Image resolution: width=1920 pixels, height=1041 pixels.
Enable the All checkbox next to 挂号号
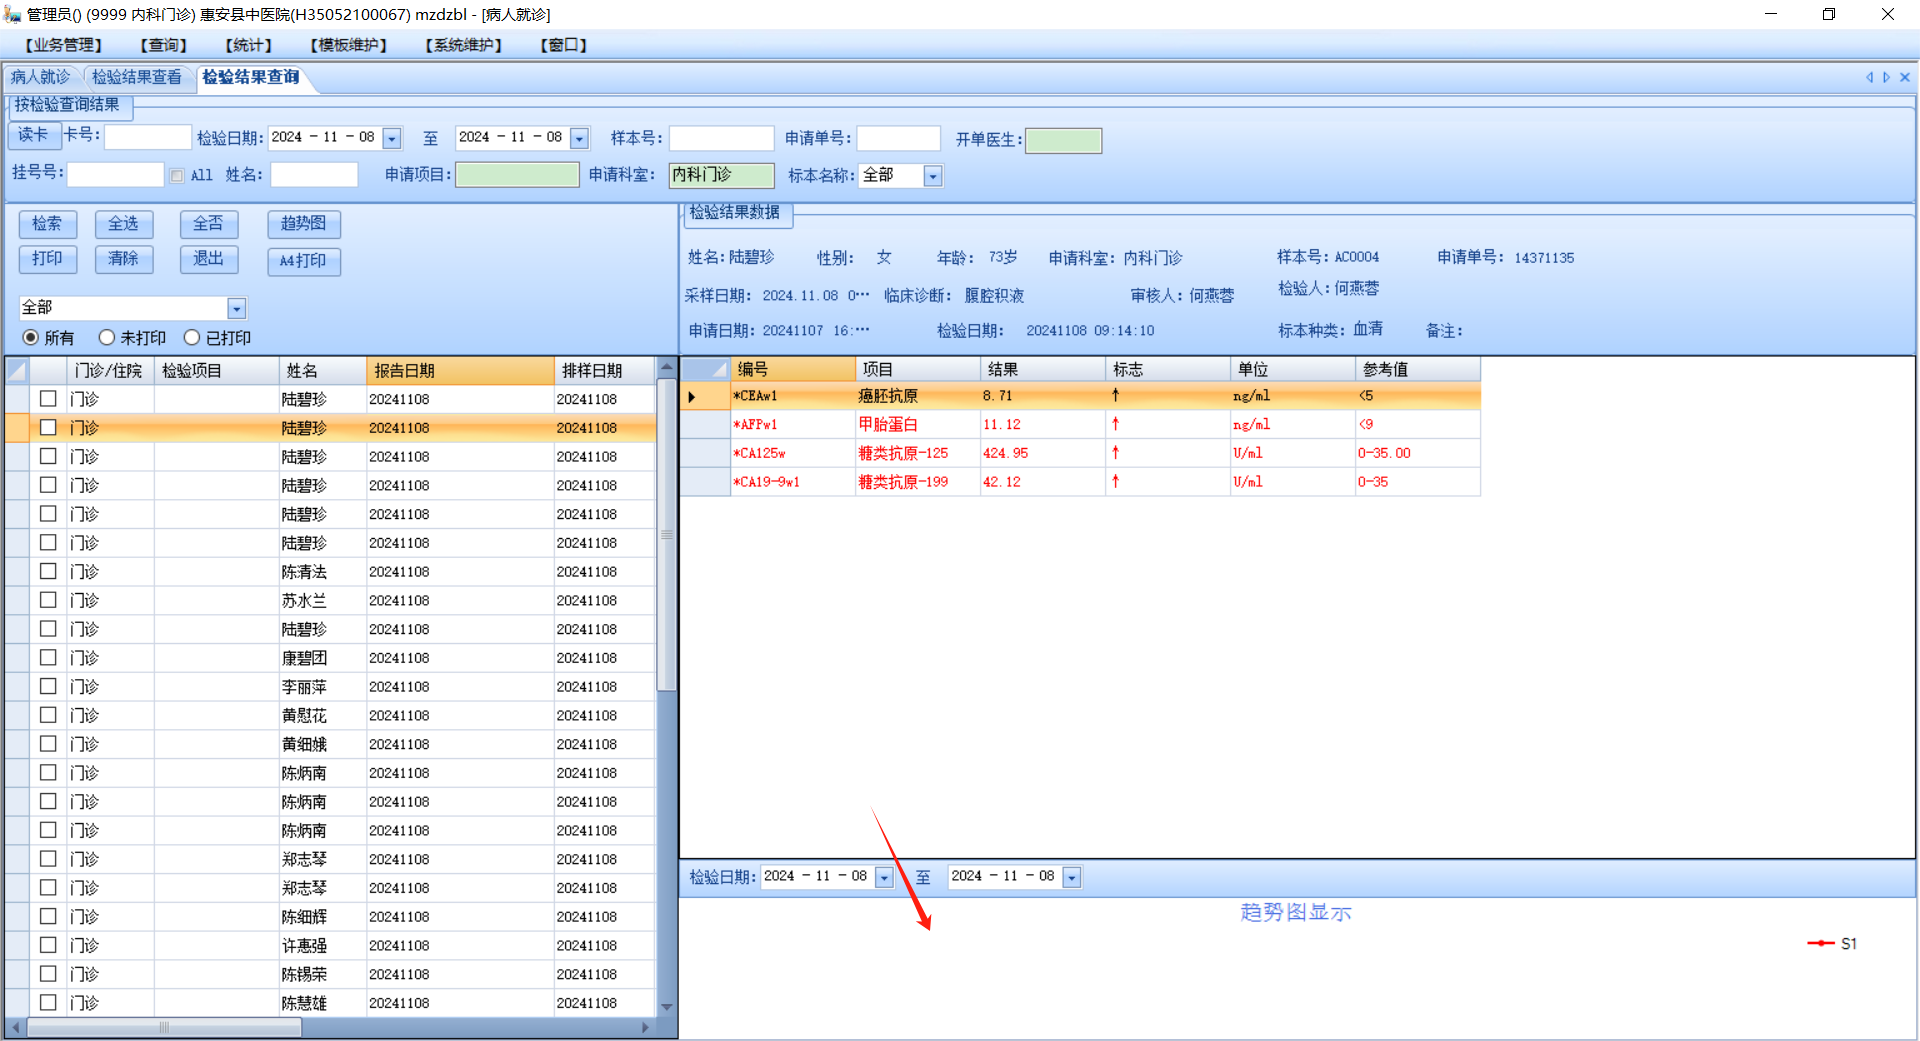coord(177,176)
